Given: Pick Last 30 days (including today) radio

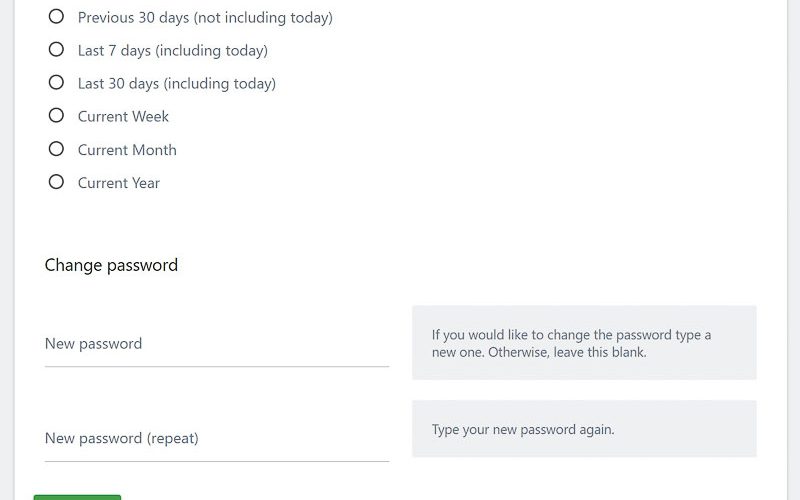Looking at the screenshot, I should click(x=56, y=83).
